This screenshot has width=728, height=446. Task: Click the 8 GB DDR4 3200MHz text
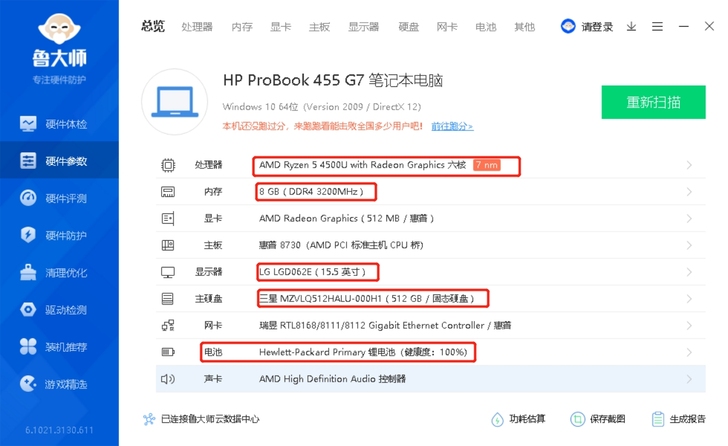click(x=311, y=192)
